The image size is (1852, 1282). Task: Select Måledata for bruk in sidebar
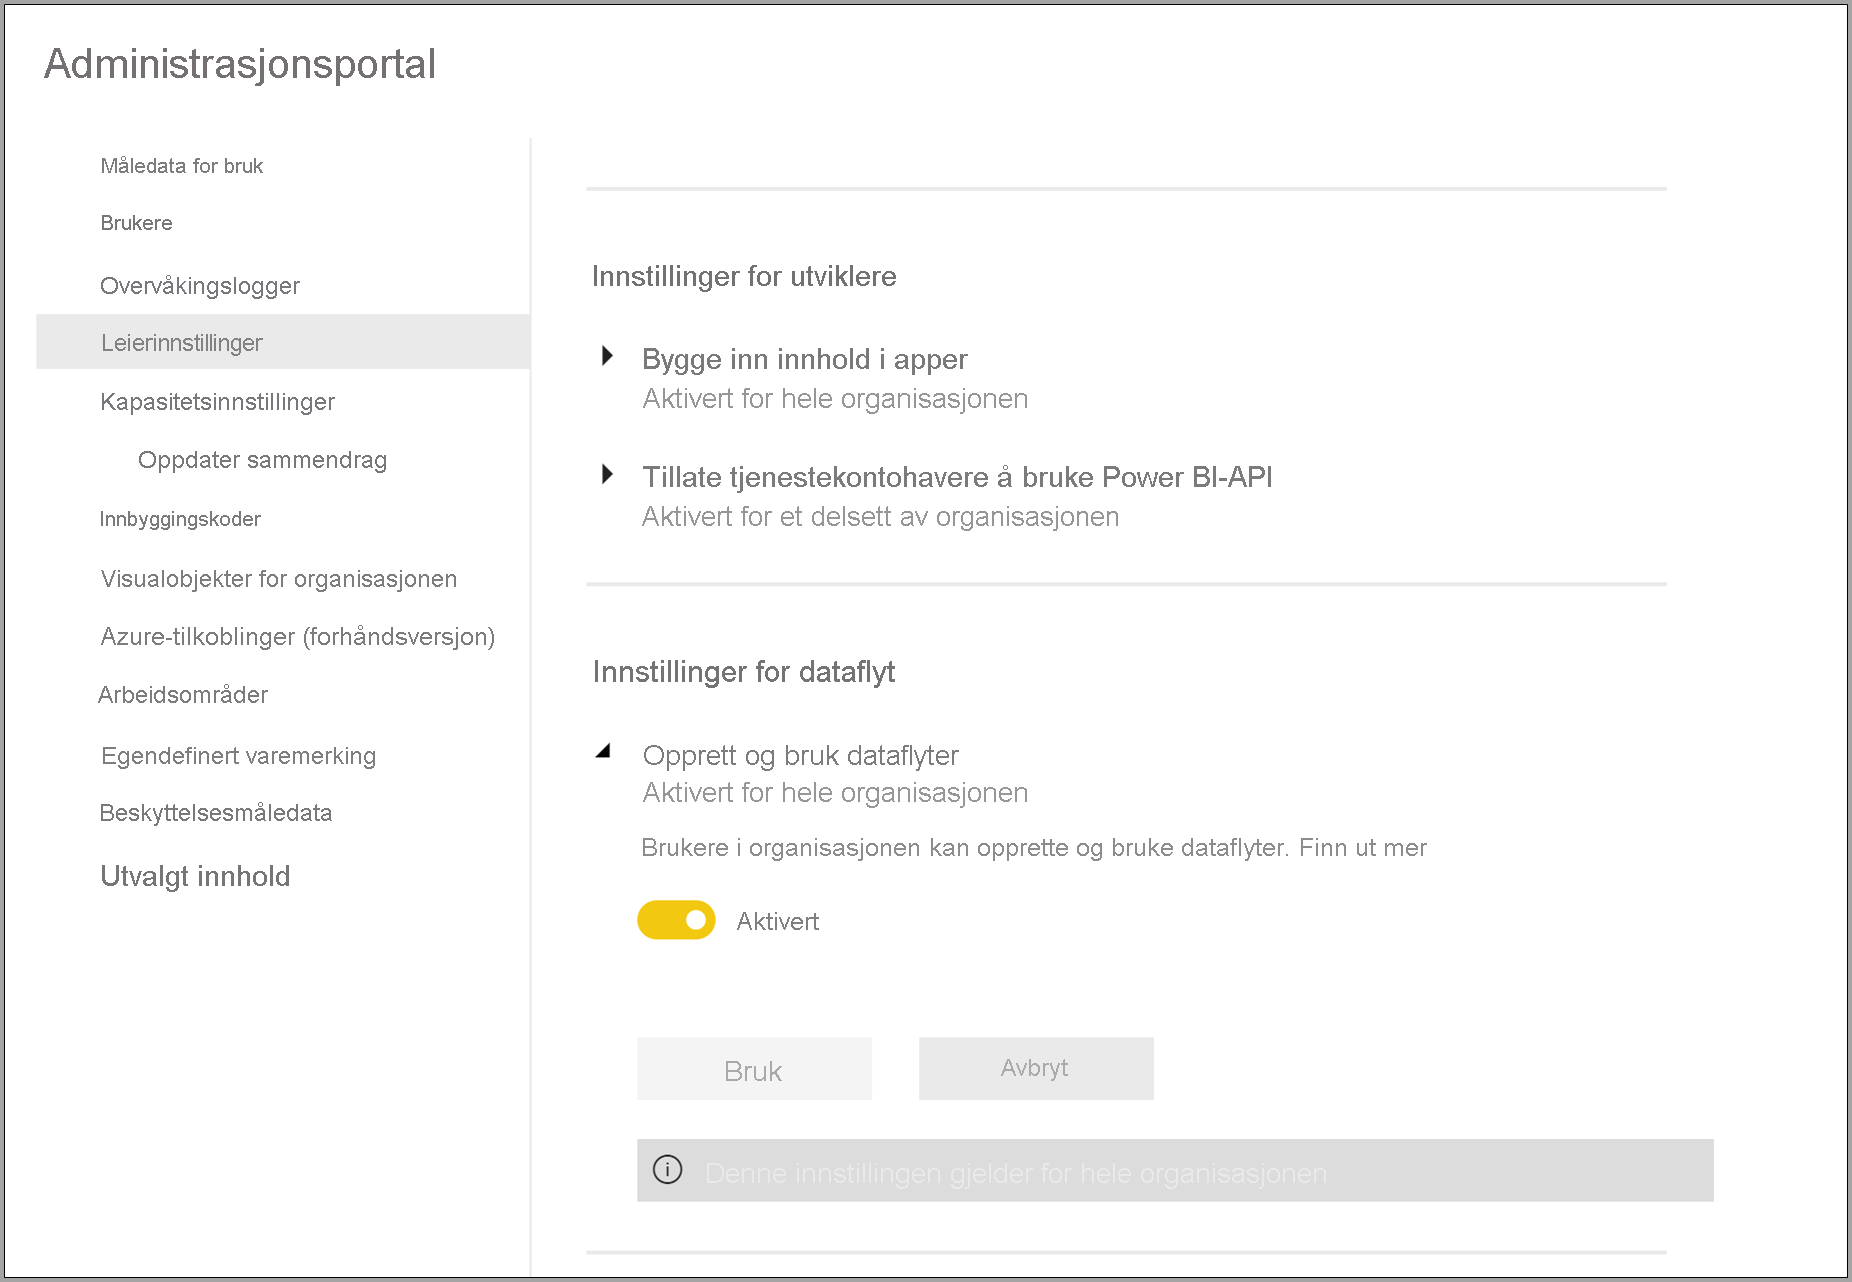point(181,165)
